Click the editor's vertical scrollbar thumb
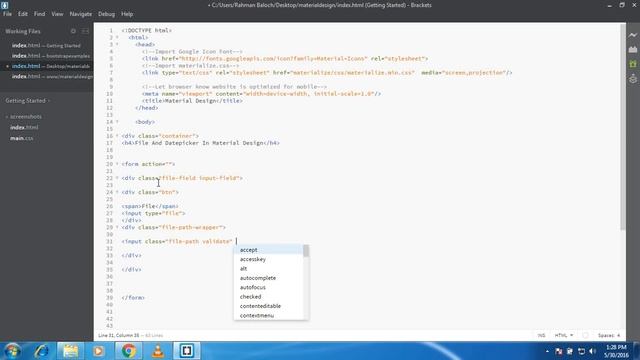 622,127
